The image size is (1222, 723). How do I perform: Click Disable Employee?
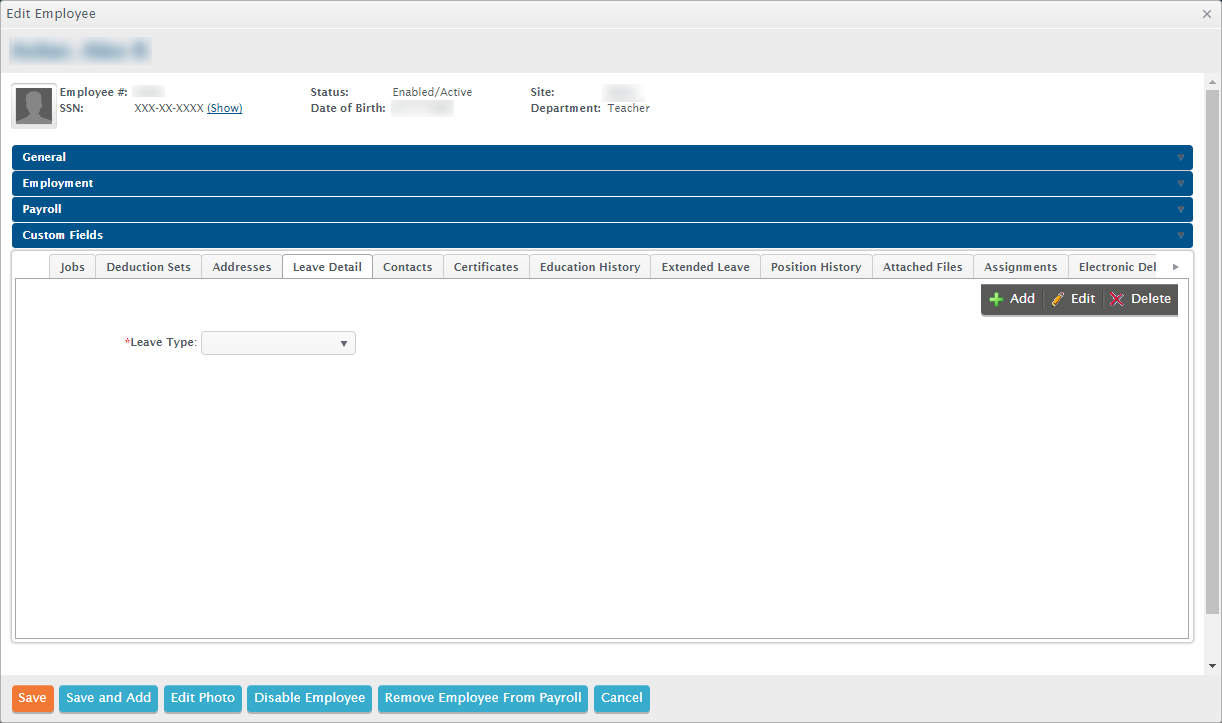[x=309, y=698]
